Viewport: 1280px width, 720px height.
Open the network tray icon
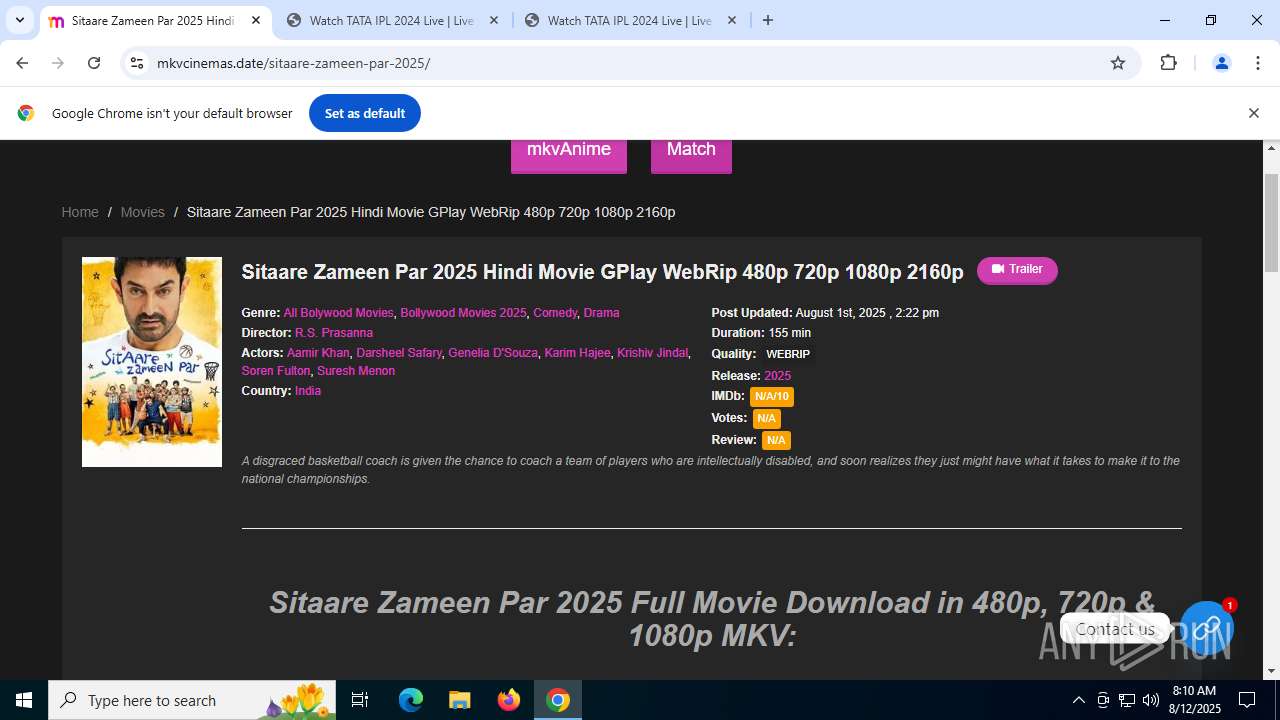[x=1127, y=700]
